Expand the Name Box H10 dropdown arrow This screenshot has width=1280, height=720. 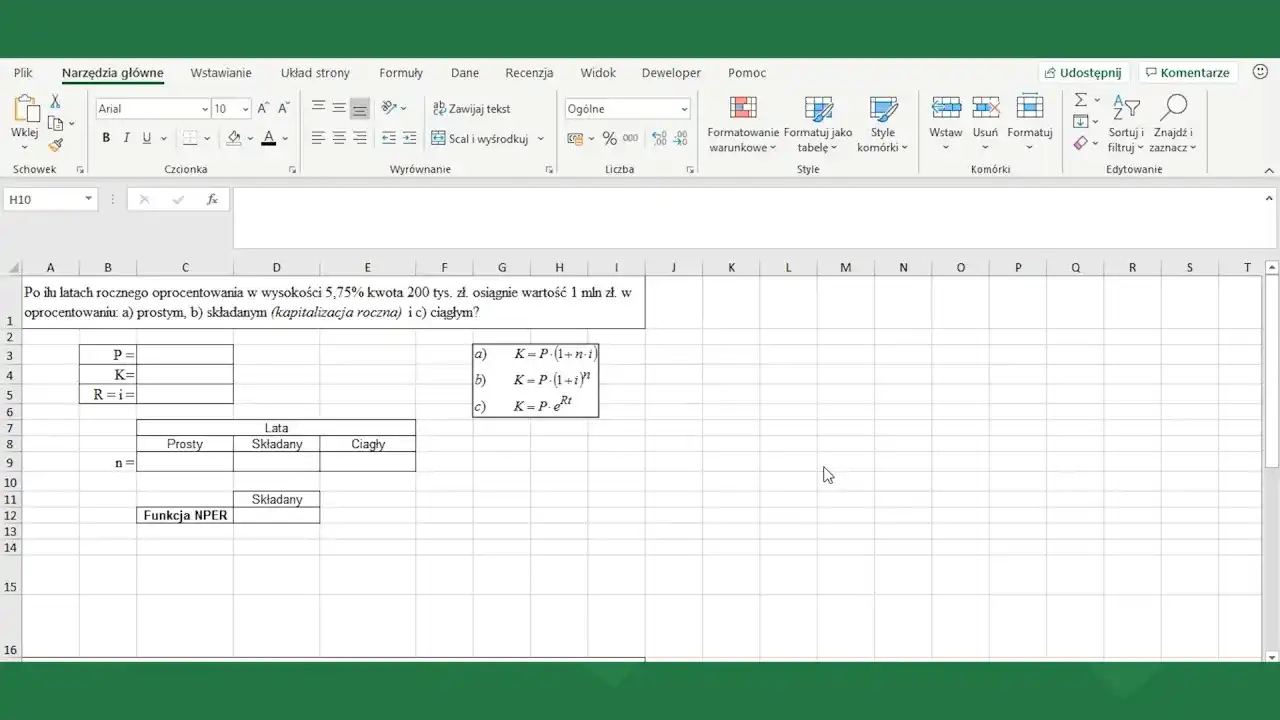click(88, 199)
